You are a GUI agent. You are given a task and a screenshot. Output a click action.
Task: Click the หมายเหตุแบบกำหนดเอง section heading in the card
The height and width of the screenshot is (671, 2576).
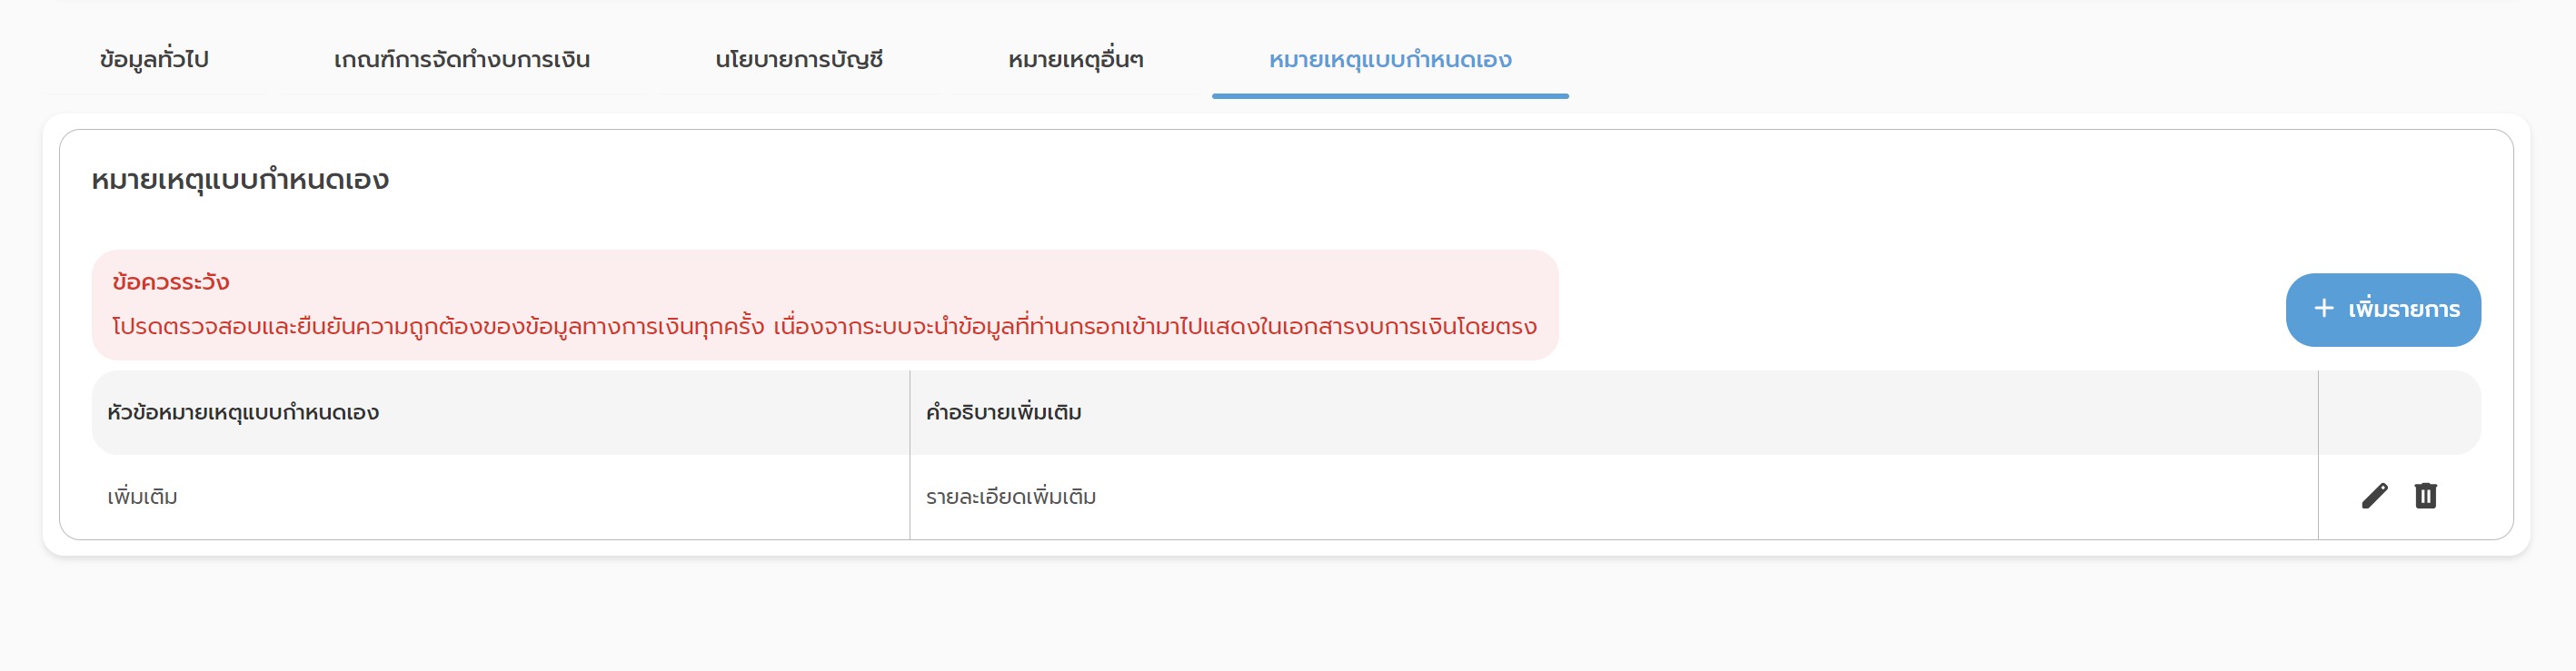[x=240, y=181]
